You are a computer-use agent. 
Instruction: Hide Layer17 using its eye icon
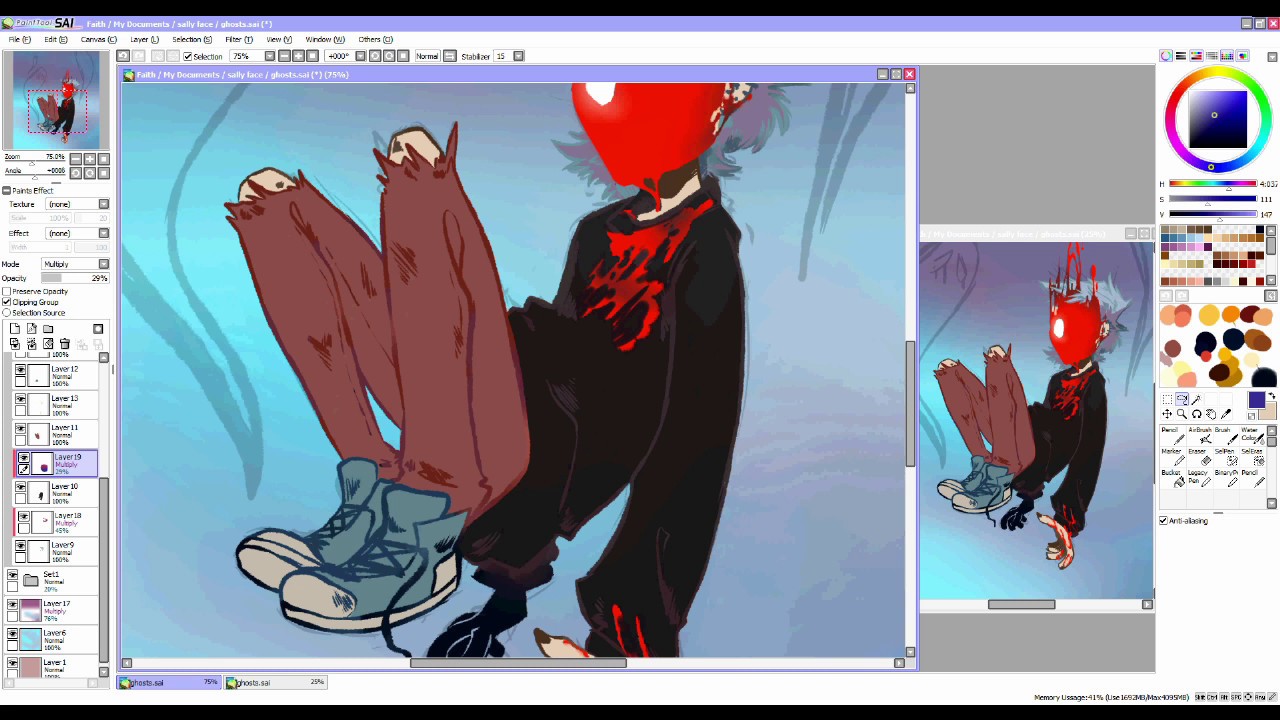coord(12,604)
